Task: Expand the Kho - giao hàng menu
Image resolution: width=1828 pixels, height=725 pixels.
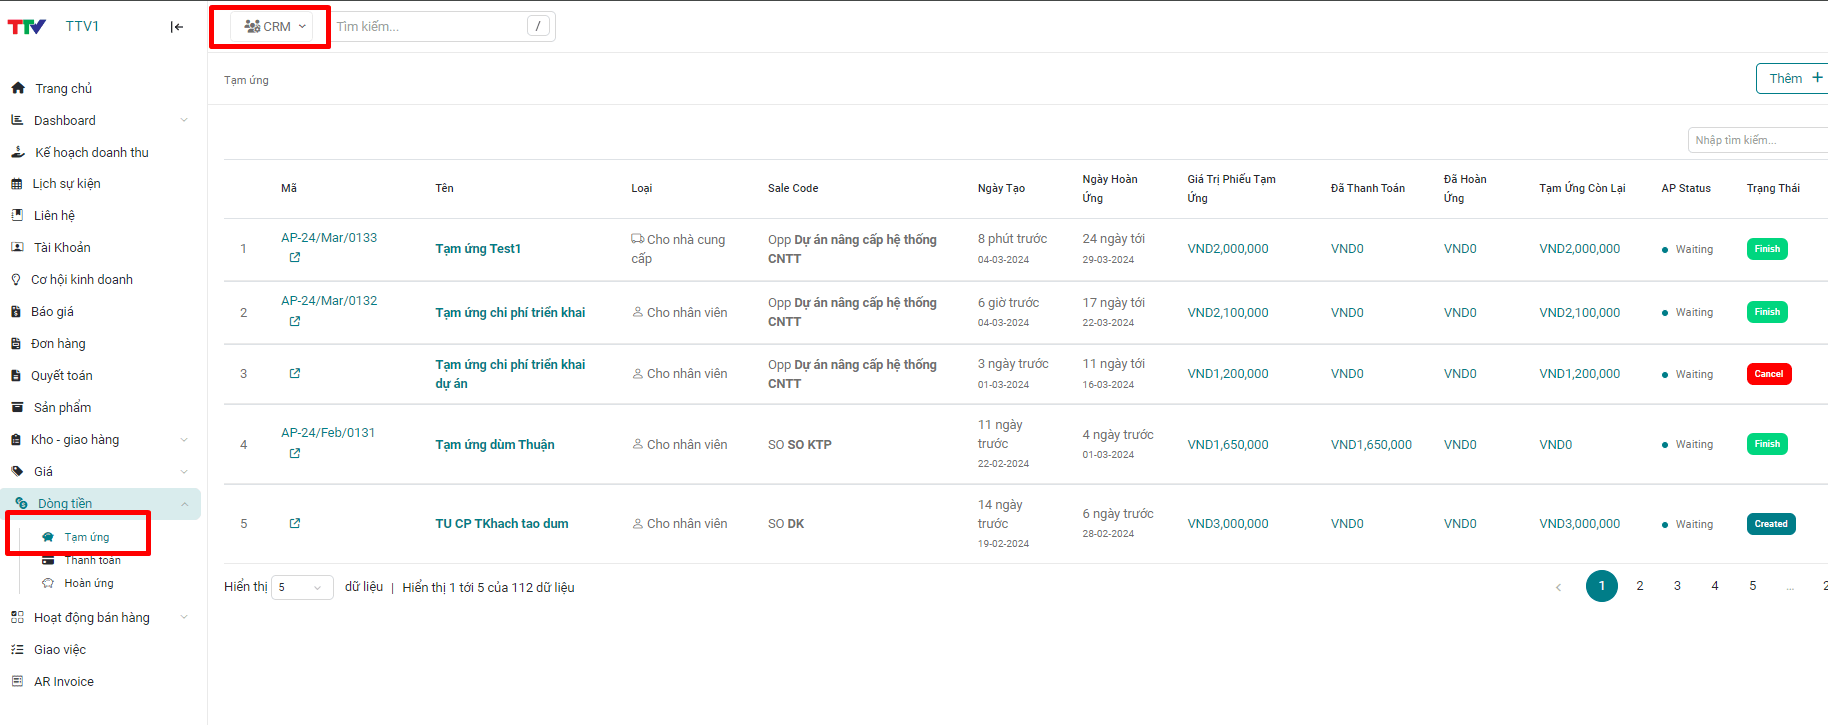Action: click(184, 440)
